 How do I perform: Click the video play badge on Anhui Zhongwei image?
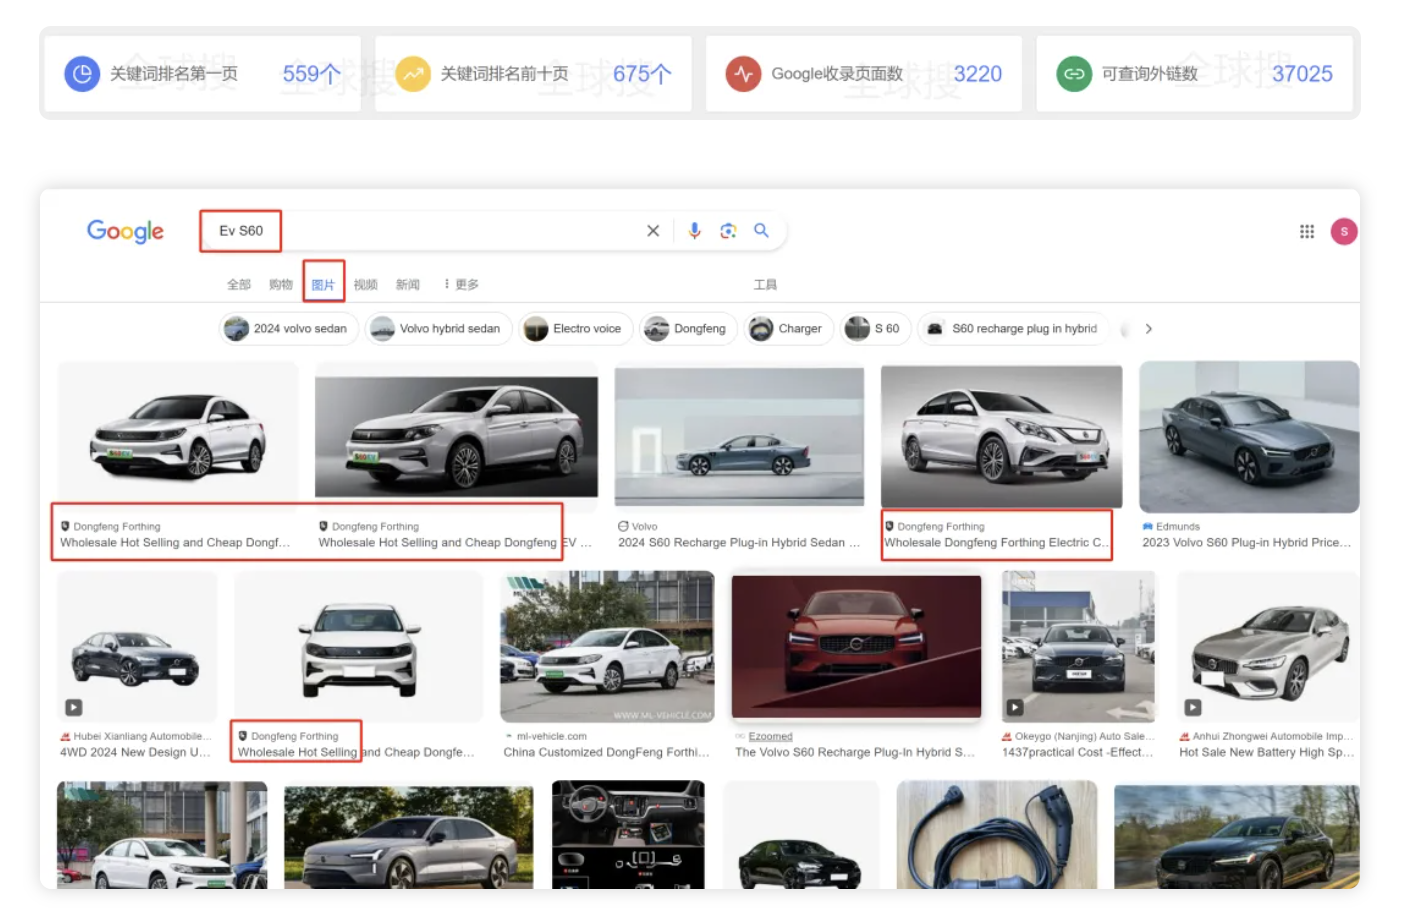[1193, 707]
